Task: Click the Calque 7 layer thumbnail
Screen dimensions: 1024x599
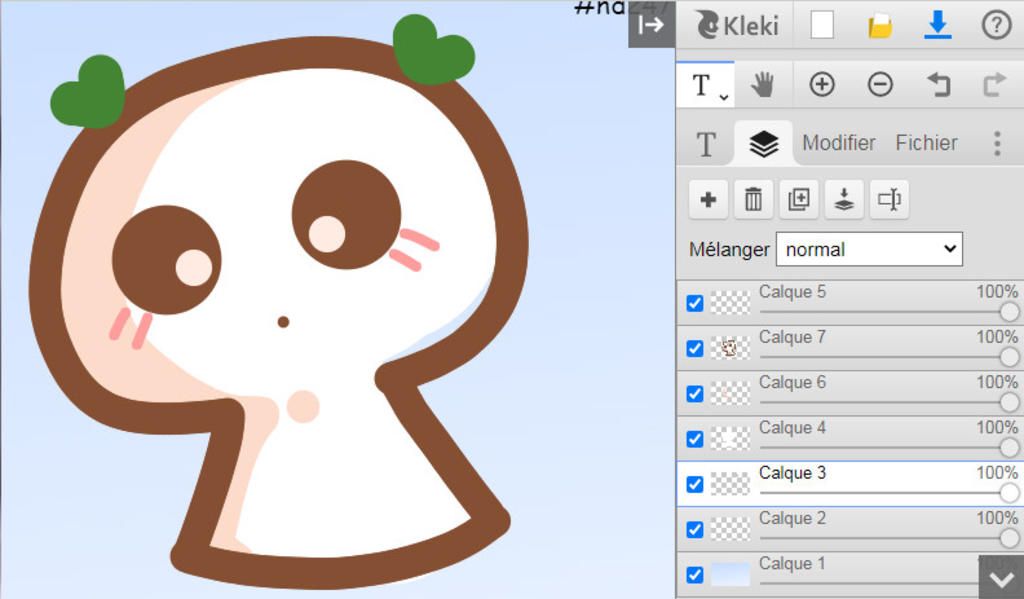Action: (730, 348)
